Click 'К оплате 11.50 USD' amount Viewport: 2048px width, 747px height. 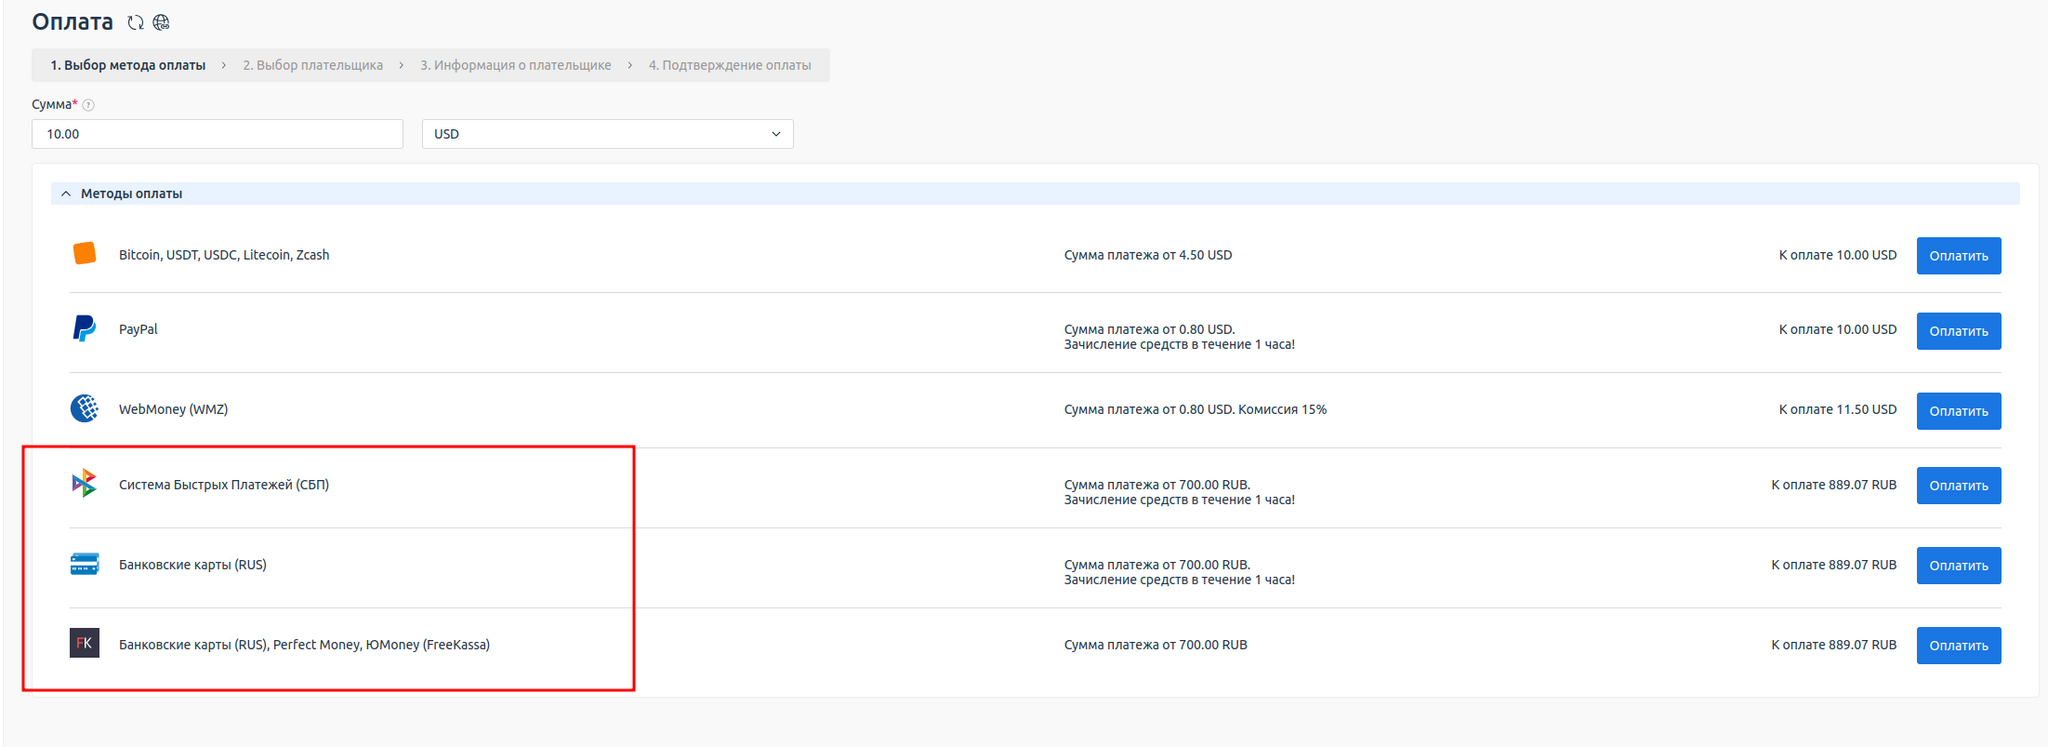pos(1838,409)
